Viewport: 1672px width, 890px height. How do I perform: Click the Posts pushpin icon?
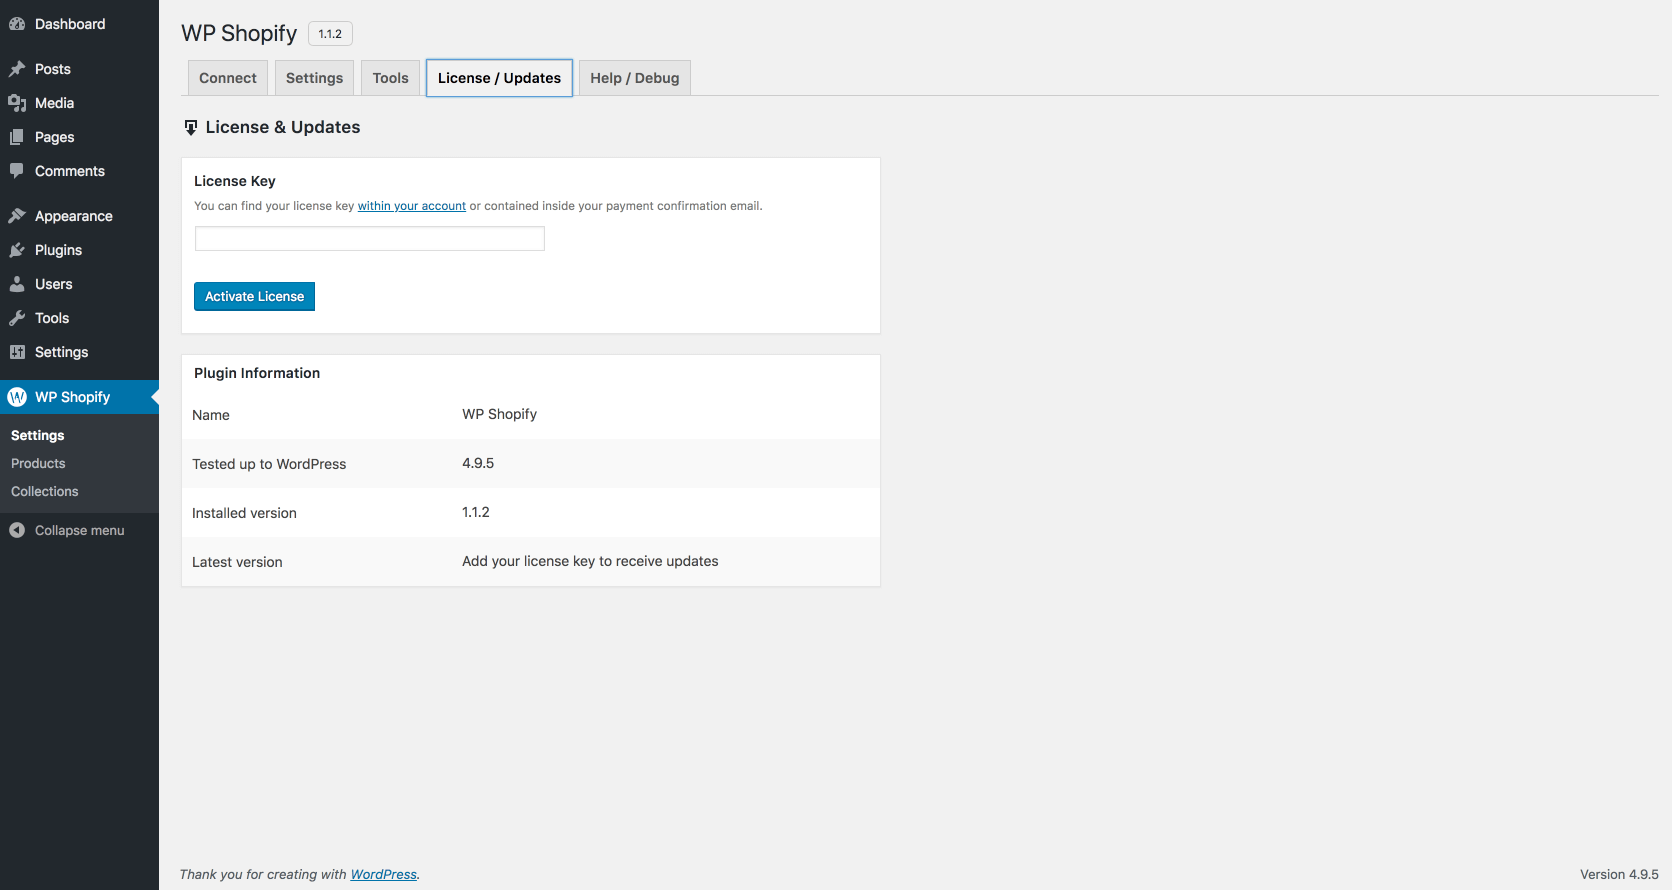click(x=17, y=69)
